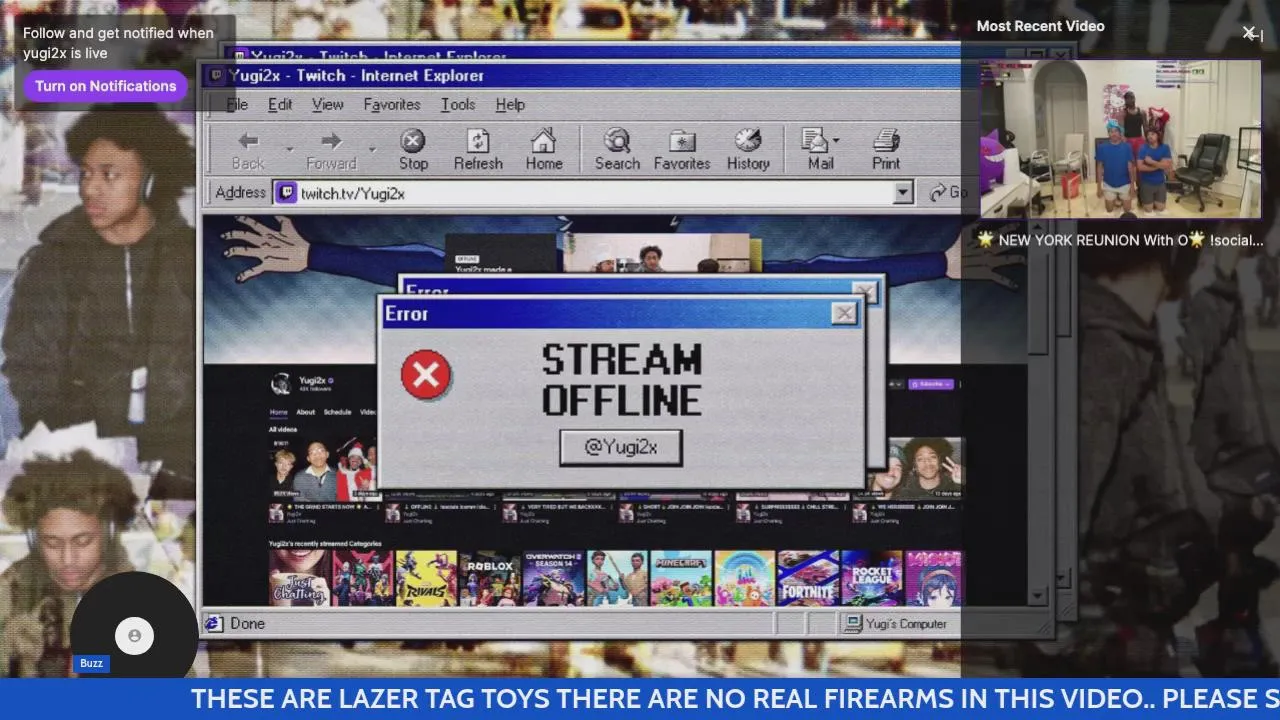
Task: Expand the Address bar dropdown arrow
Action: point(903,192)
